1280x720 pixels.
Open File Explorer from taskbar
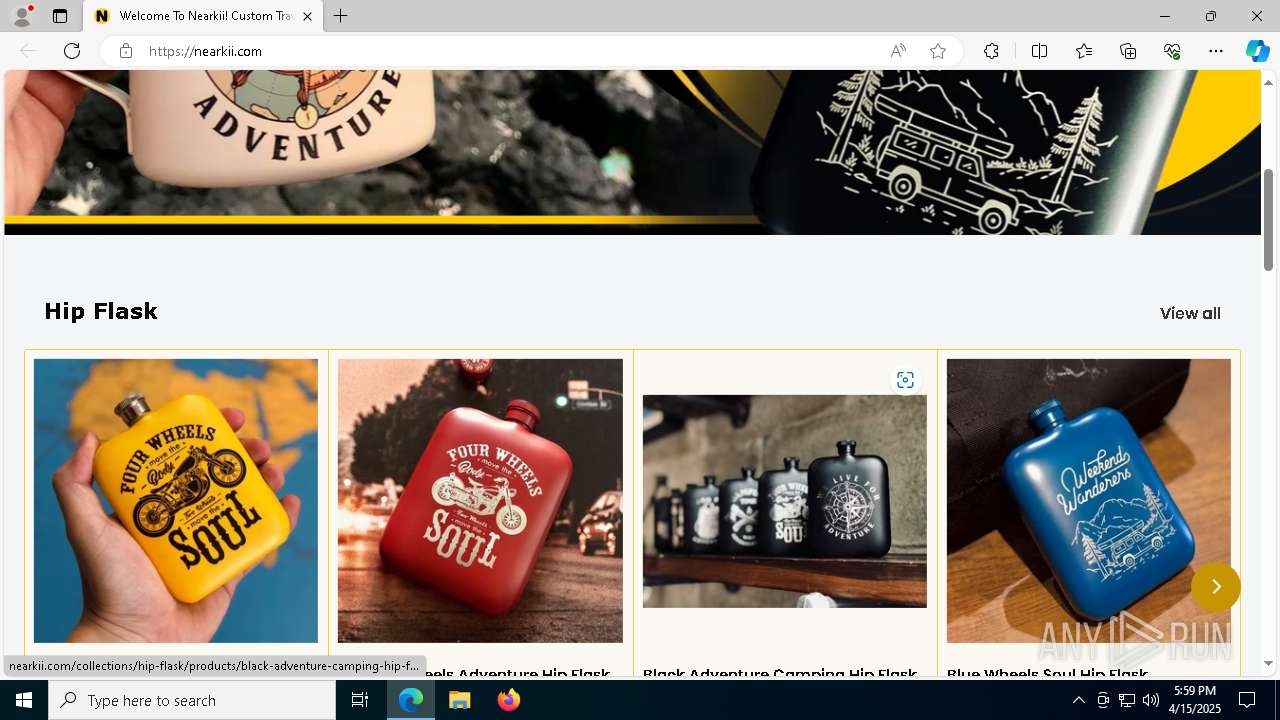tap(460, 700)
